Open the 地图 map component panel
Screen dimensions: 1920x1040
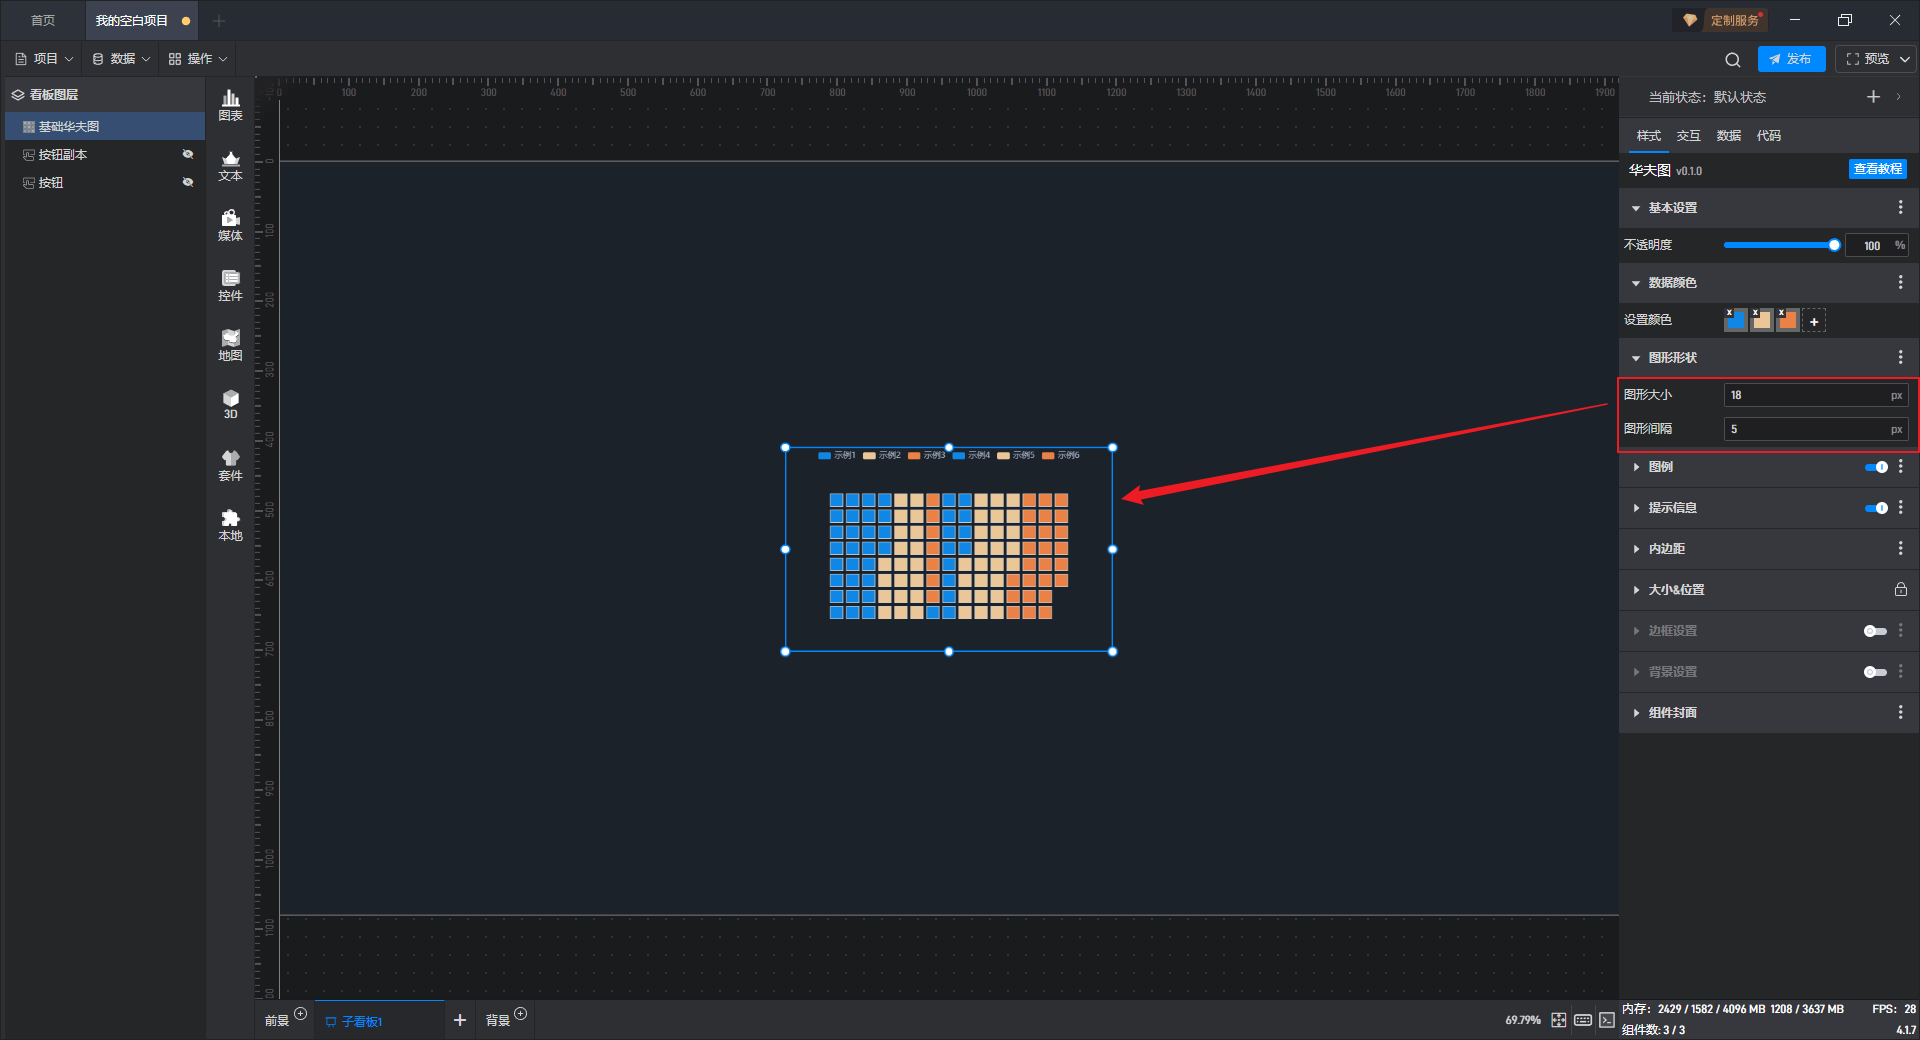point(230,345)
